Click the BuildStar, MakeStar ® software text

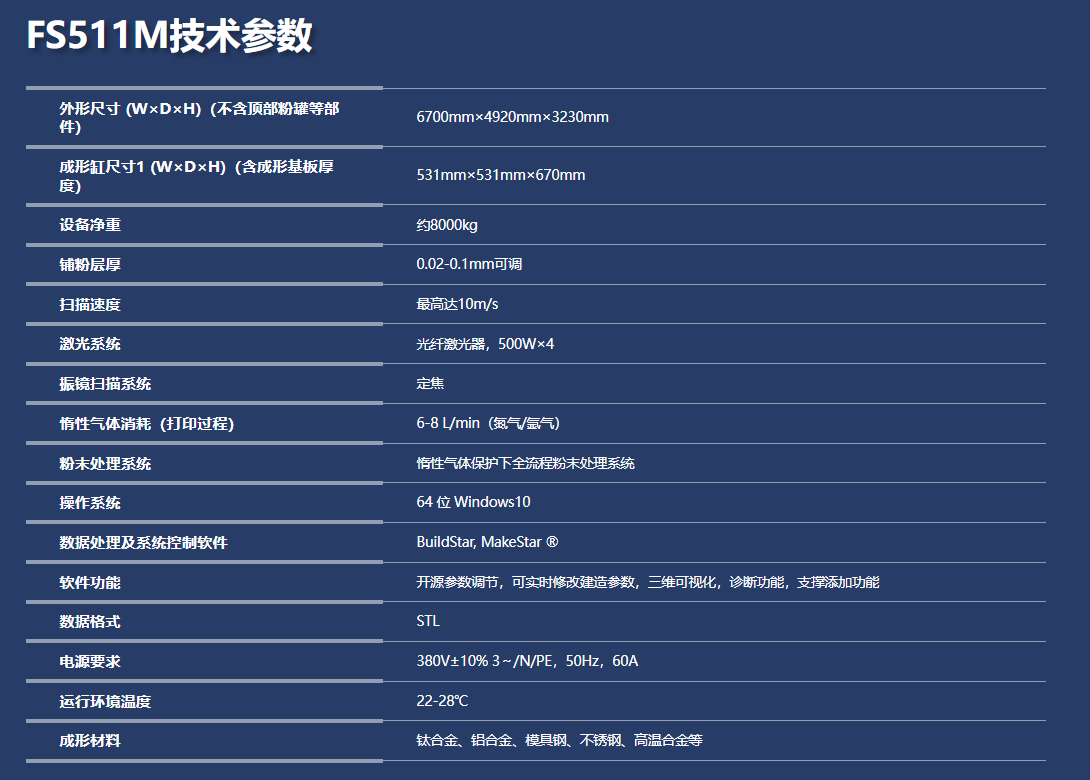[x=487, y=542]
